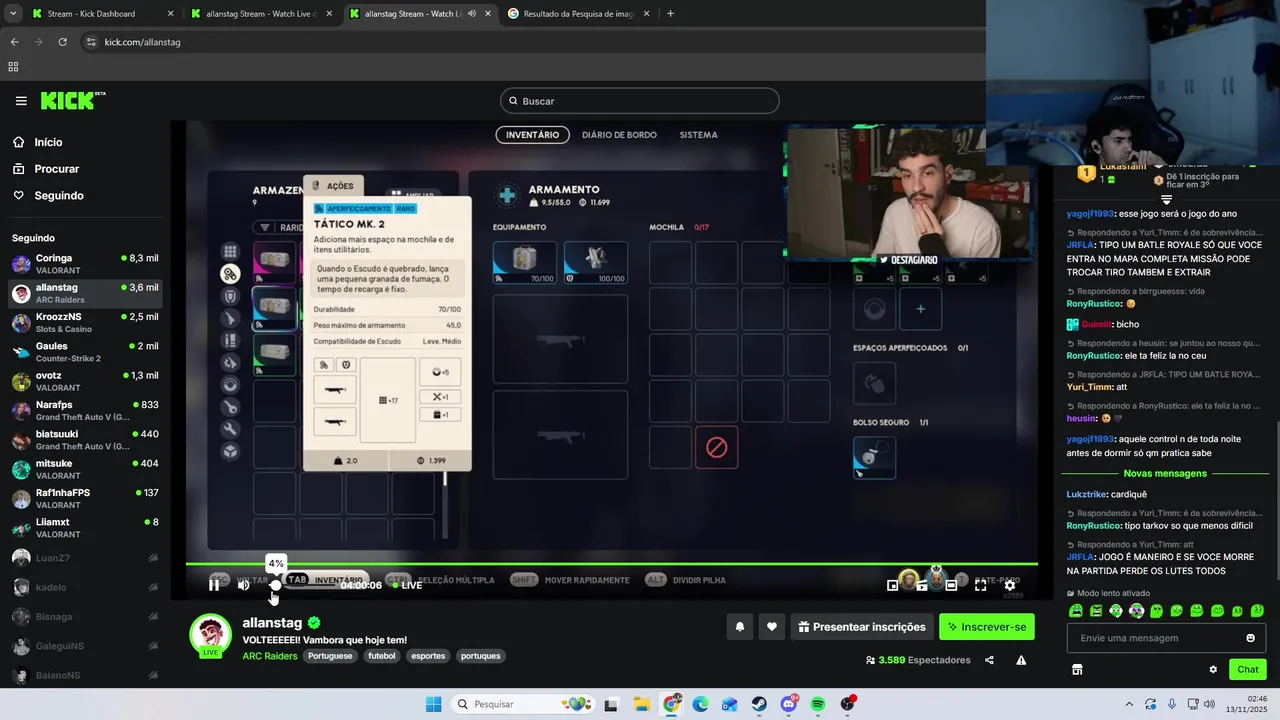1280x720 pixels.
Task: Open emoji picker in chat input
Action: point(1250,638)
